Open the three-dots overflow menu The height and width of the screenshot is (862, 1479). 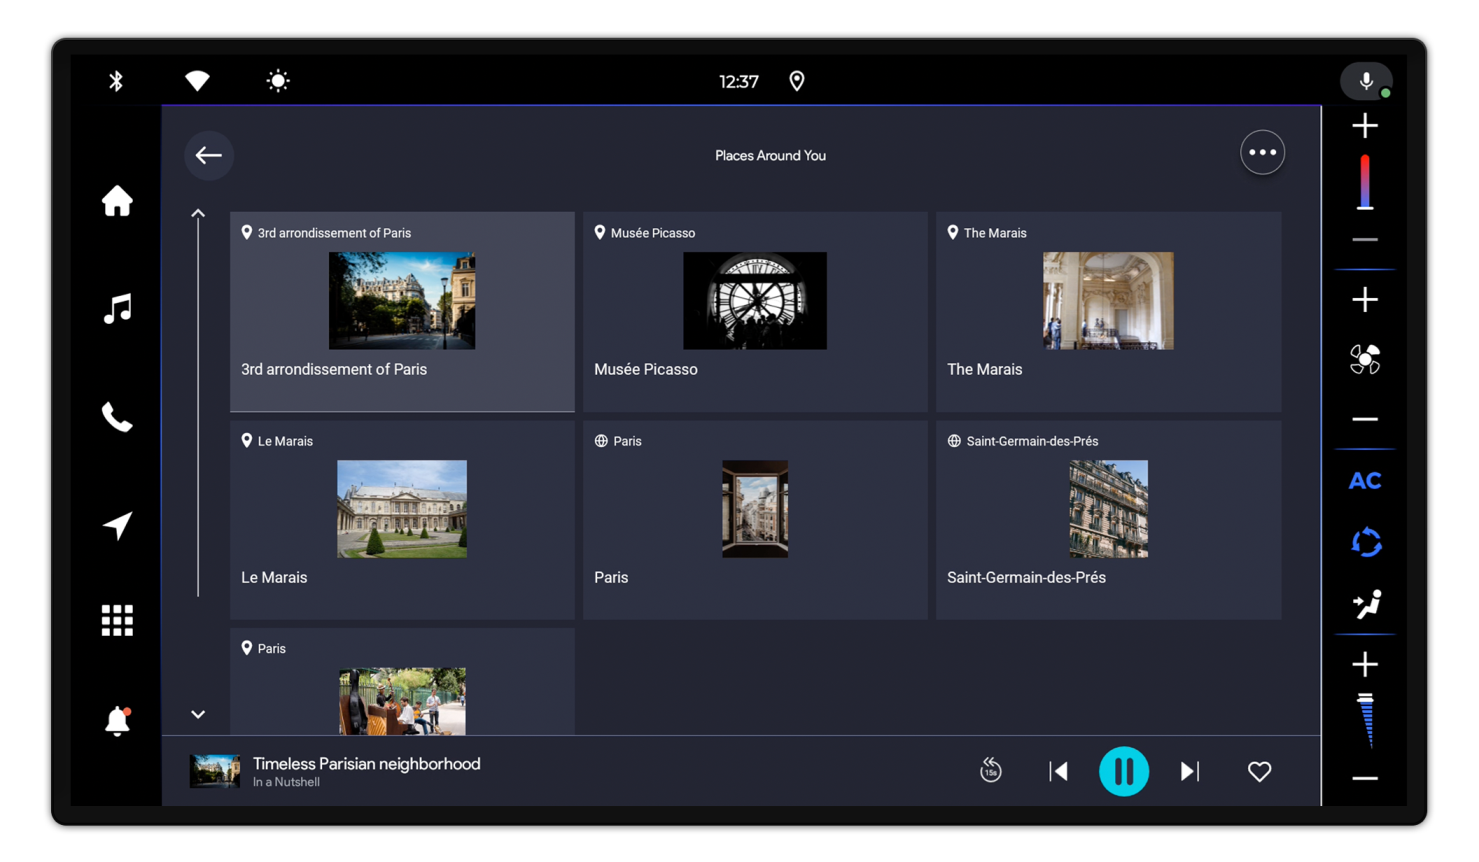coord(1262,153)
